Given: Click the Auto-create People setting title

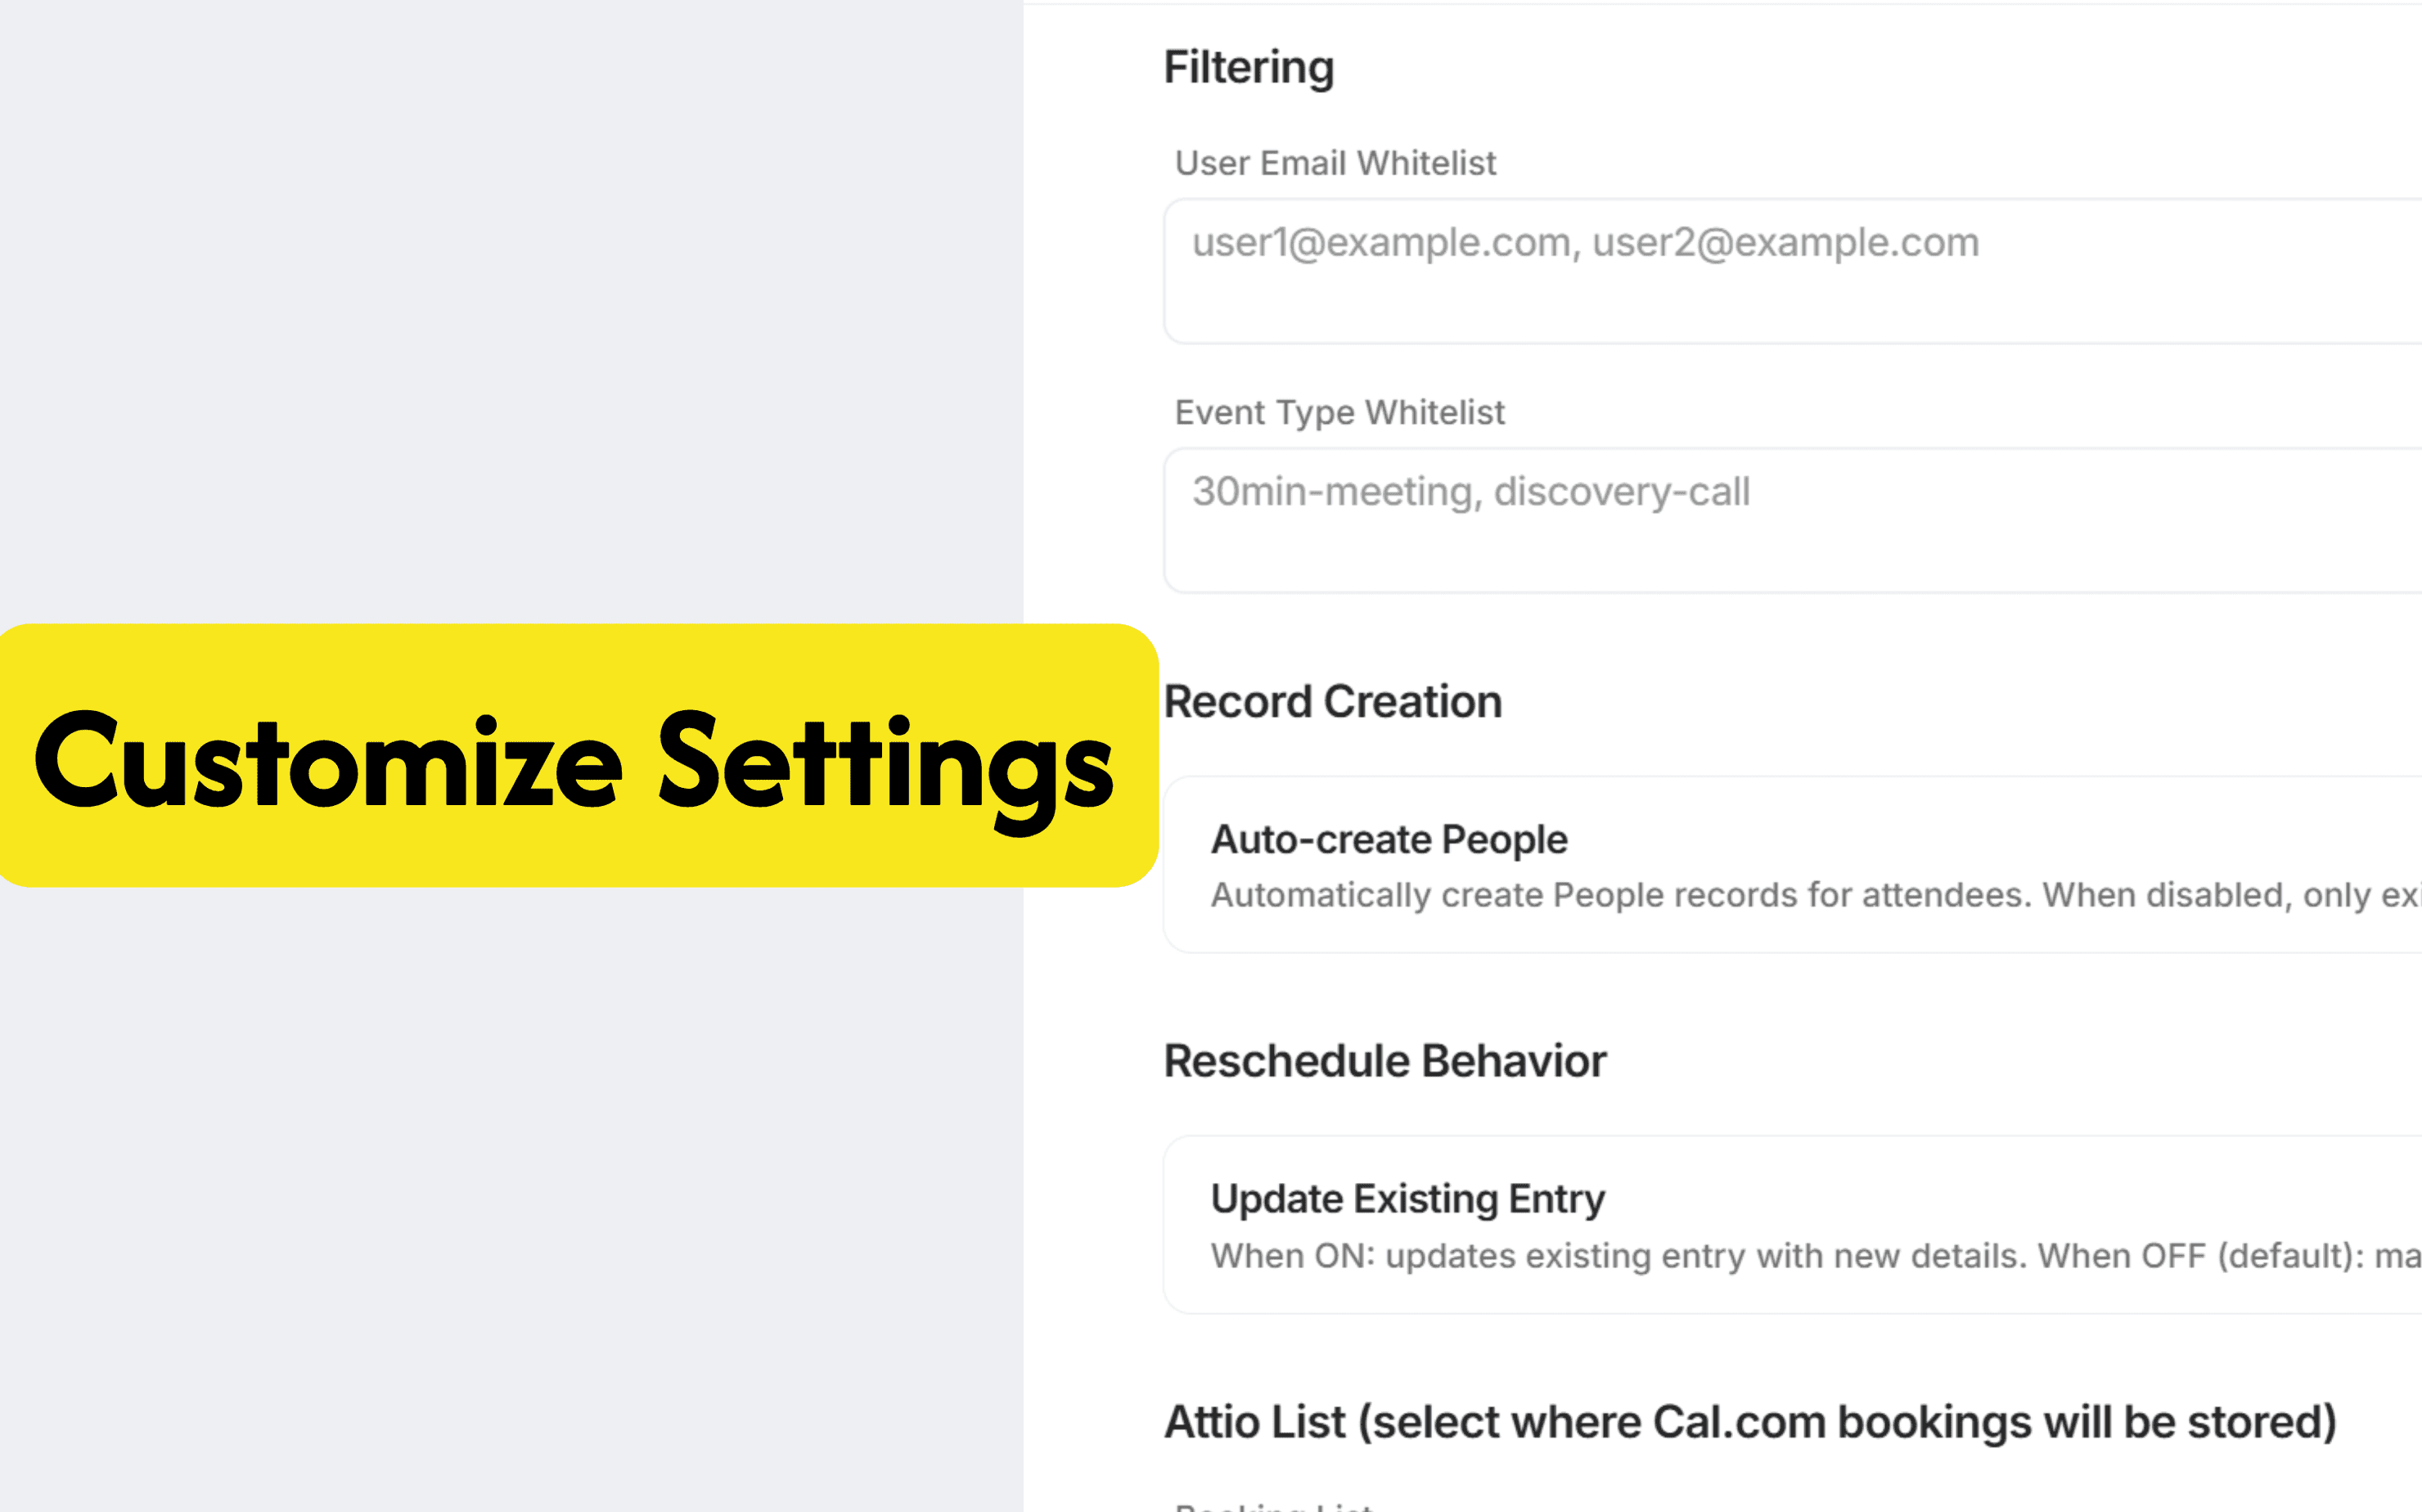Looking at the screenshot, I should click(x=1388, y=840).
